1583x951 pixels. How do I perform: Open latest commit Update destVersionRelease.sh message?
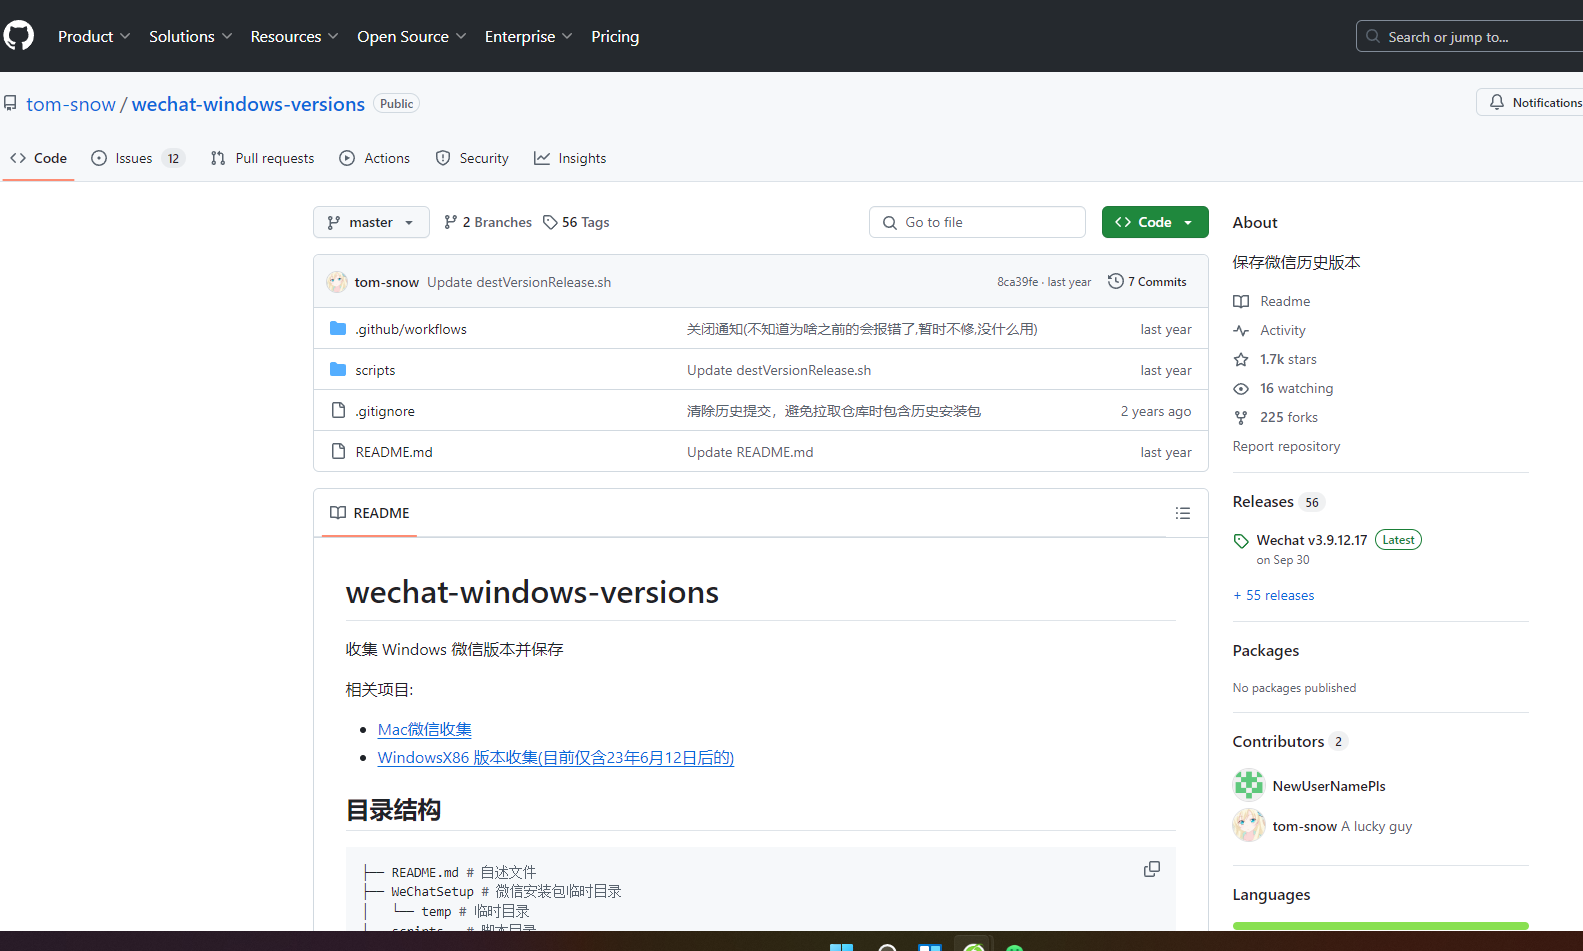pyautogui.click(x=519, y=282)
